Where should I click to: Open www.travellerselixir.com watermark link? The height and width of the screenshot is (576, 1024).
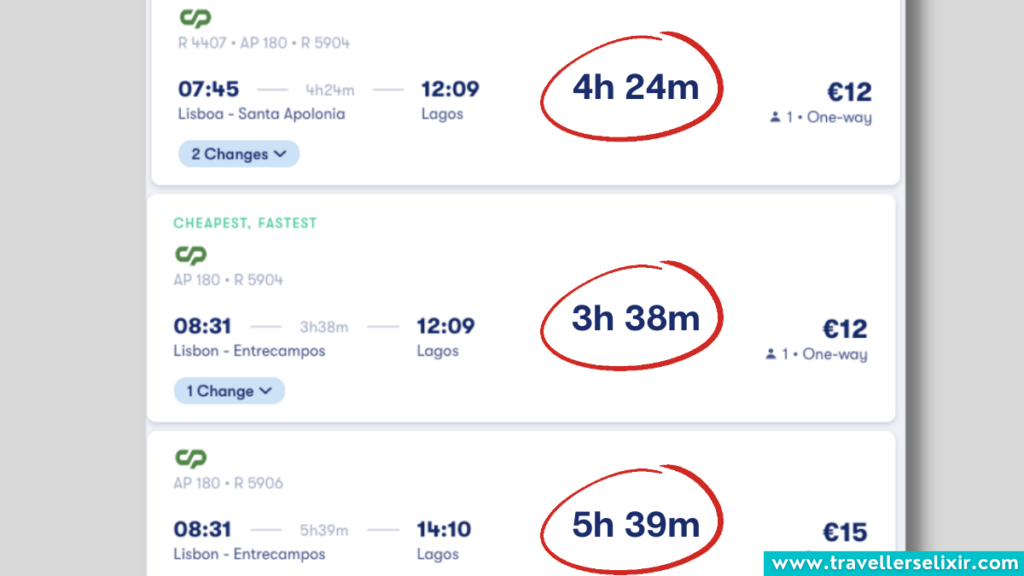pyautogui.click(x=893, y=562)
